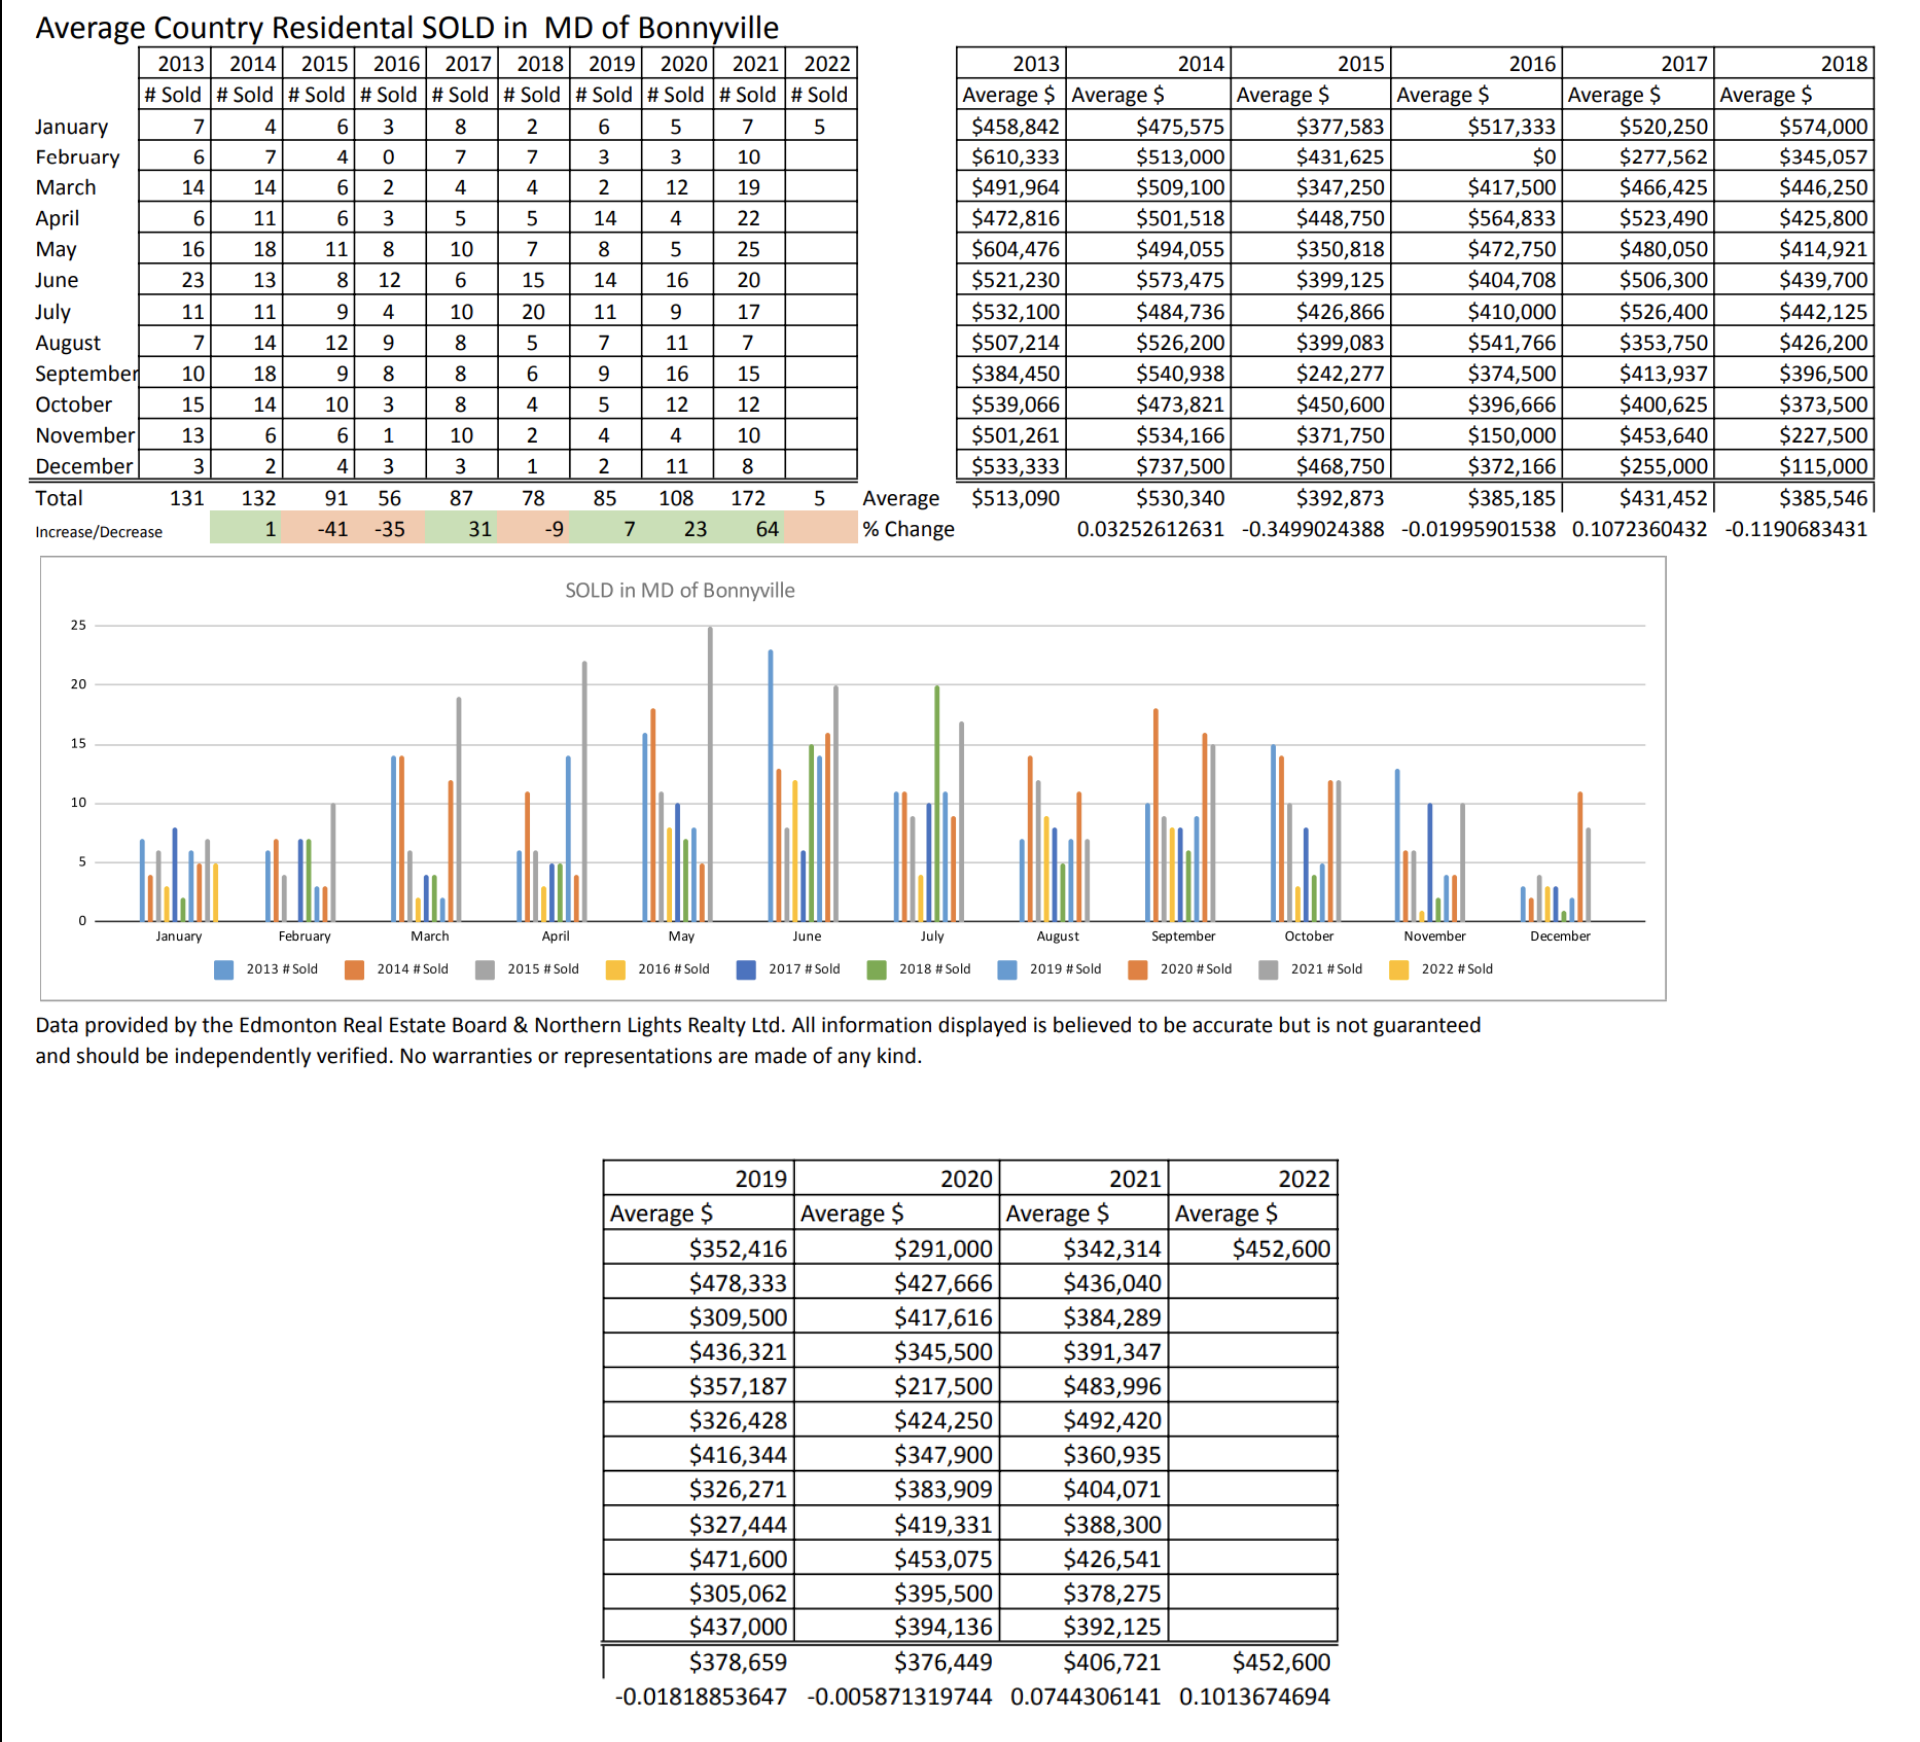Click the -0.3499024388 percent change value
Viewport: 1920px width, 1742px height.
[x=1313, y=529]
